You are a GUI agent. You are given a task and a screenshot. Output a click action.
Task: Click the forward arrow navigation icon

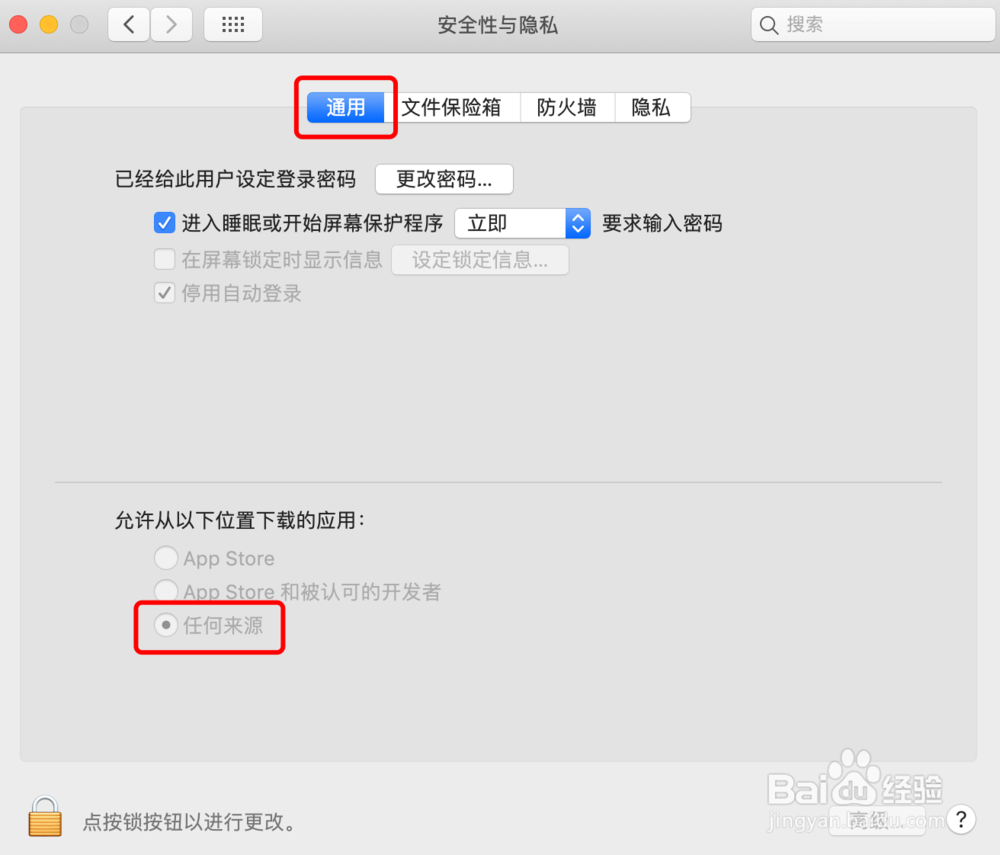point(171,25)
